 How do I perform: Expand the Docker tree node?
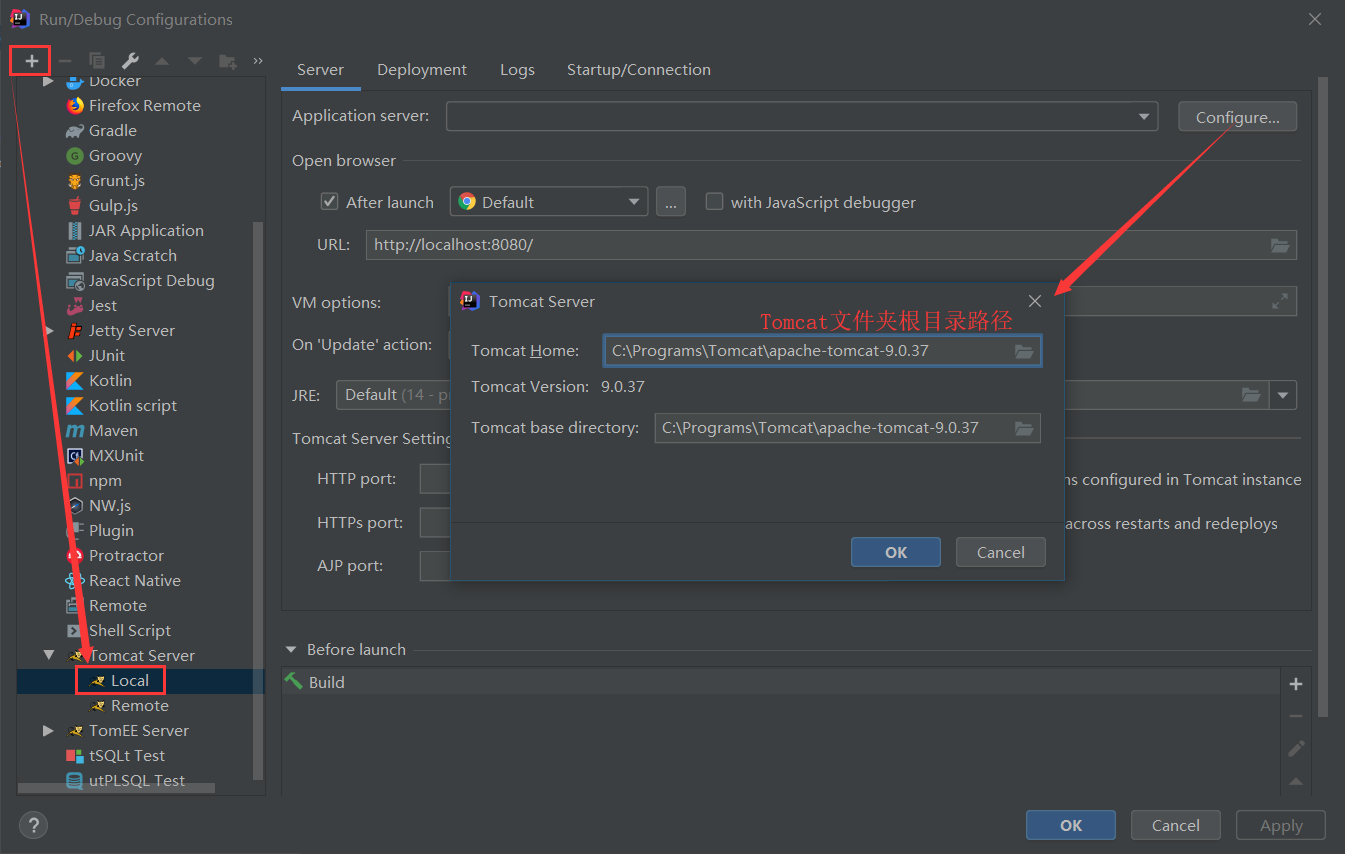48,81
